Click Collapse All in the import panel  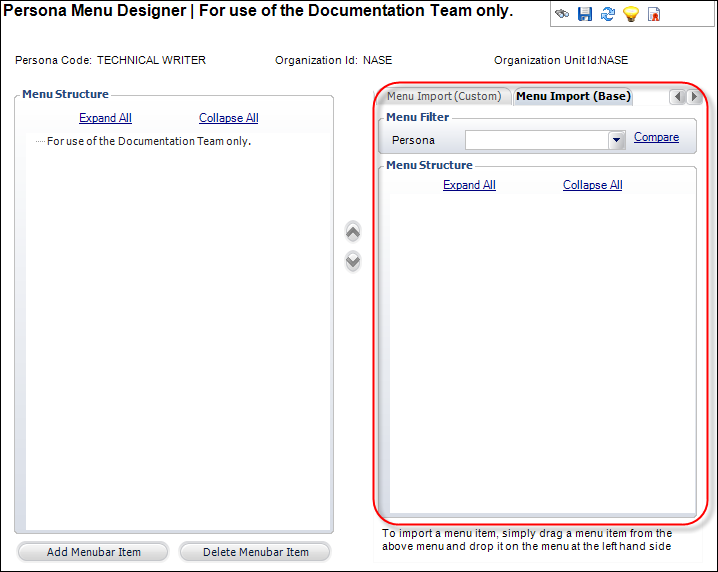point(593,185)
